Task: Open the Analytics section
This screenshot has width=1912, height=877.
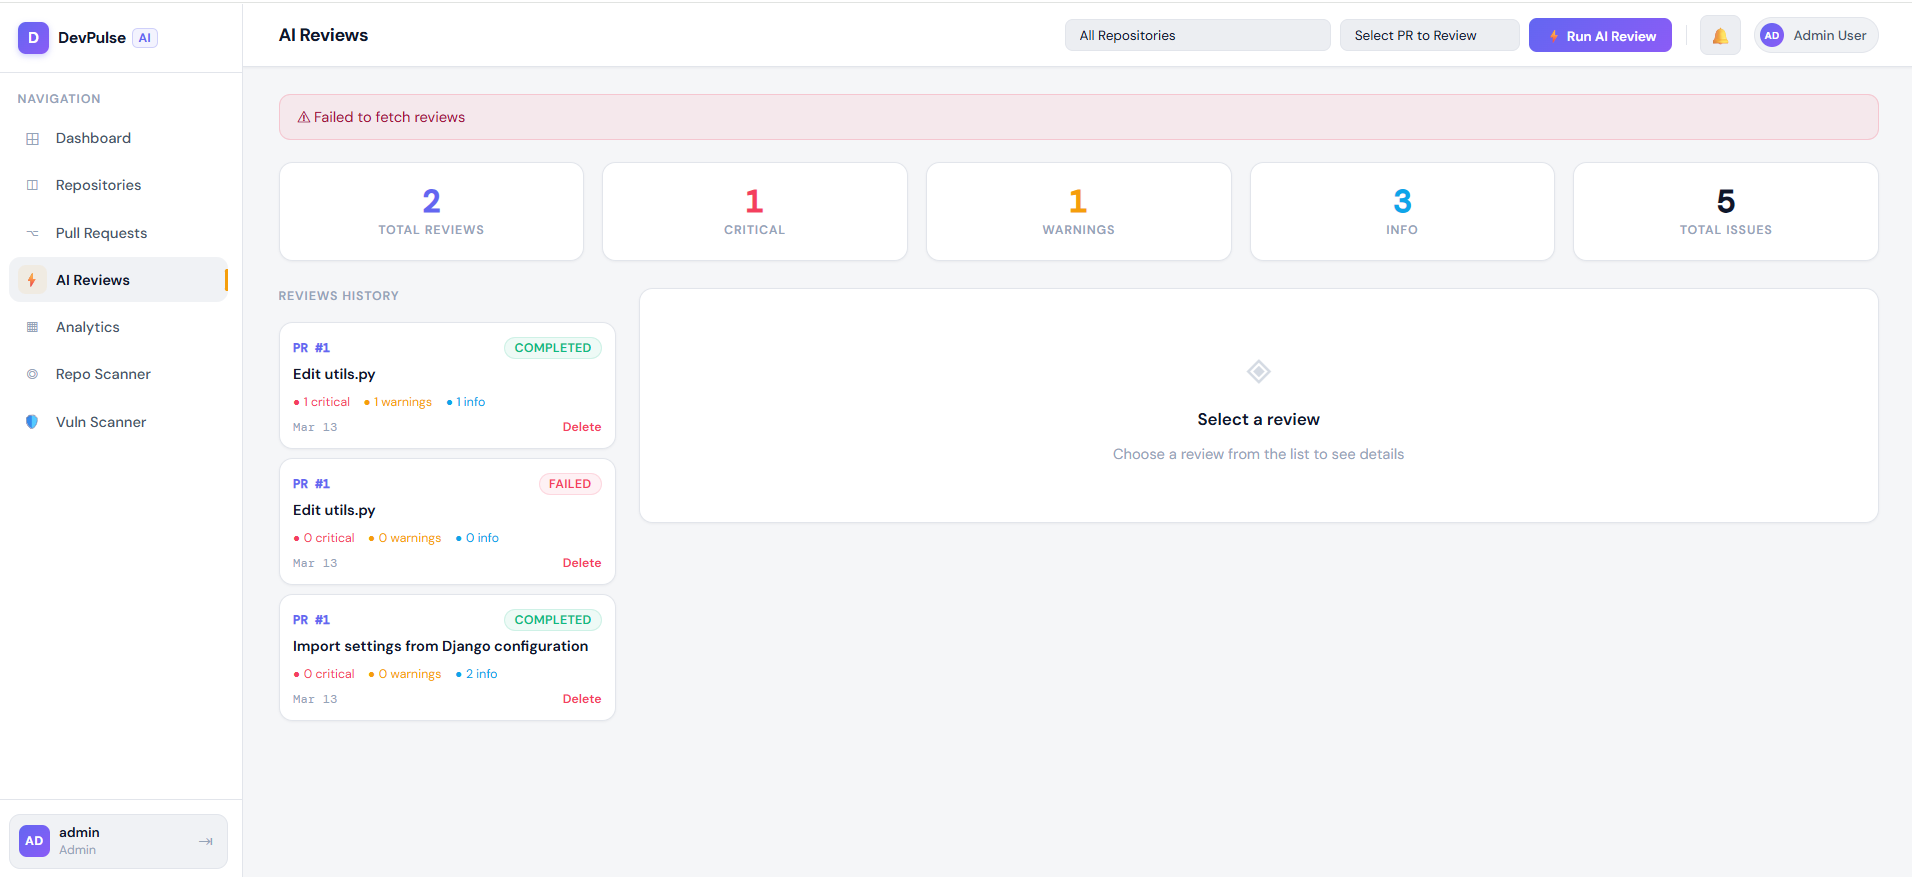Action: point(118,327)
